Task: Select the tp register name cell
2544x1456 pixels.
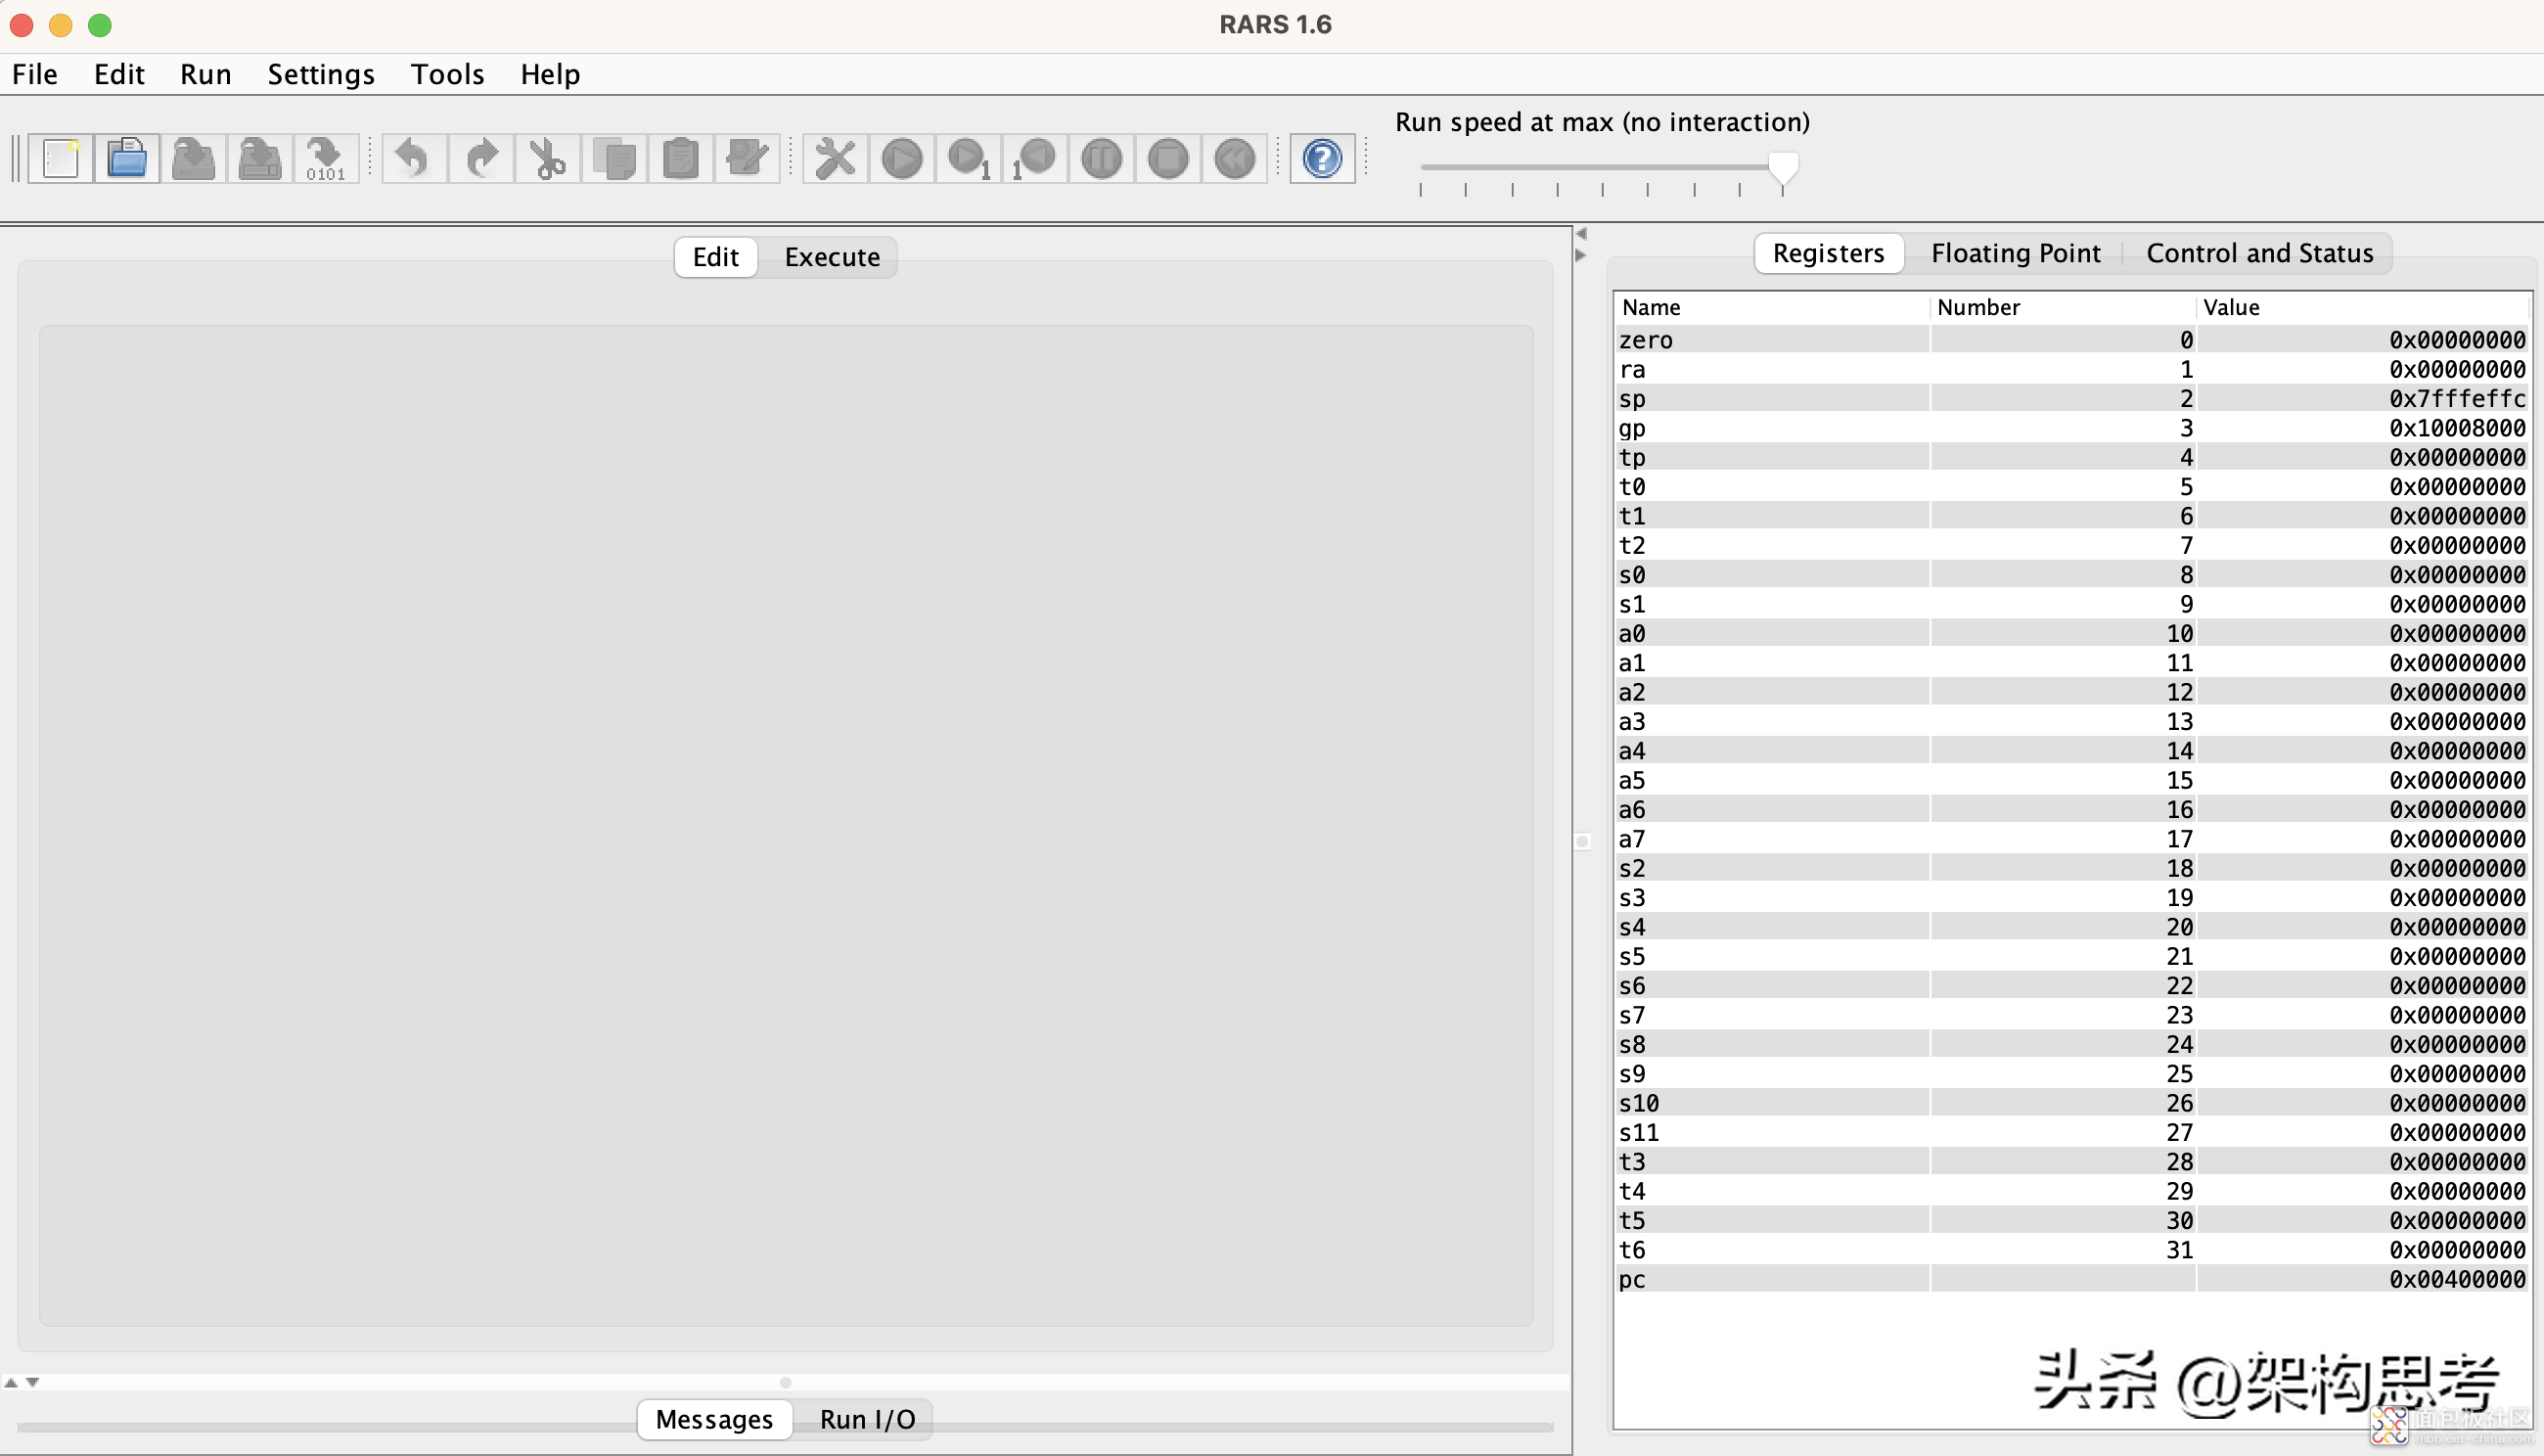Action: pyautogui.click(x=1771, y=457)
